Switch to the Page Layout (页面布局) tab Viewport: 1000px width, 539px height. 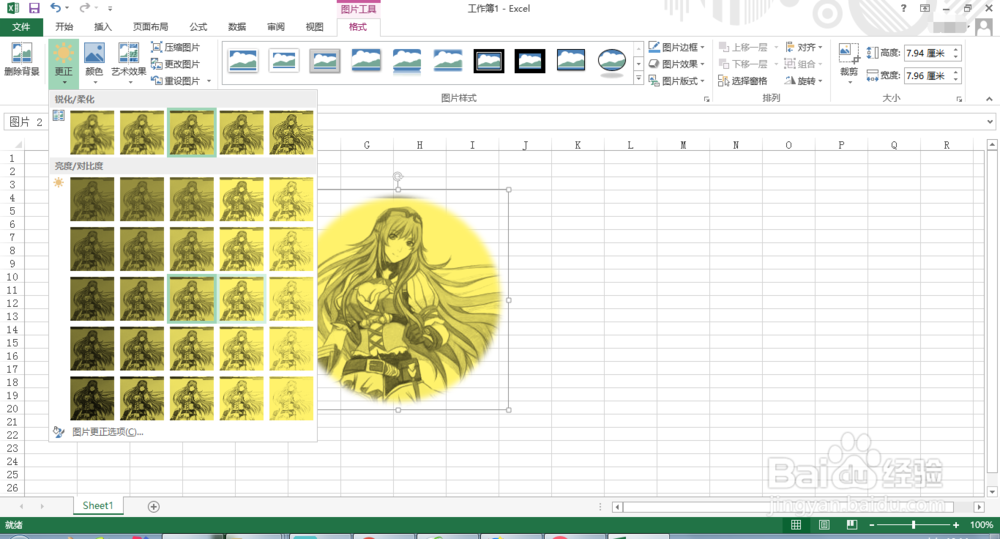point(151,27)
